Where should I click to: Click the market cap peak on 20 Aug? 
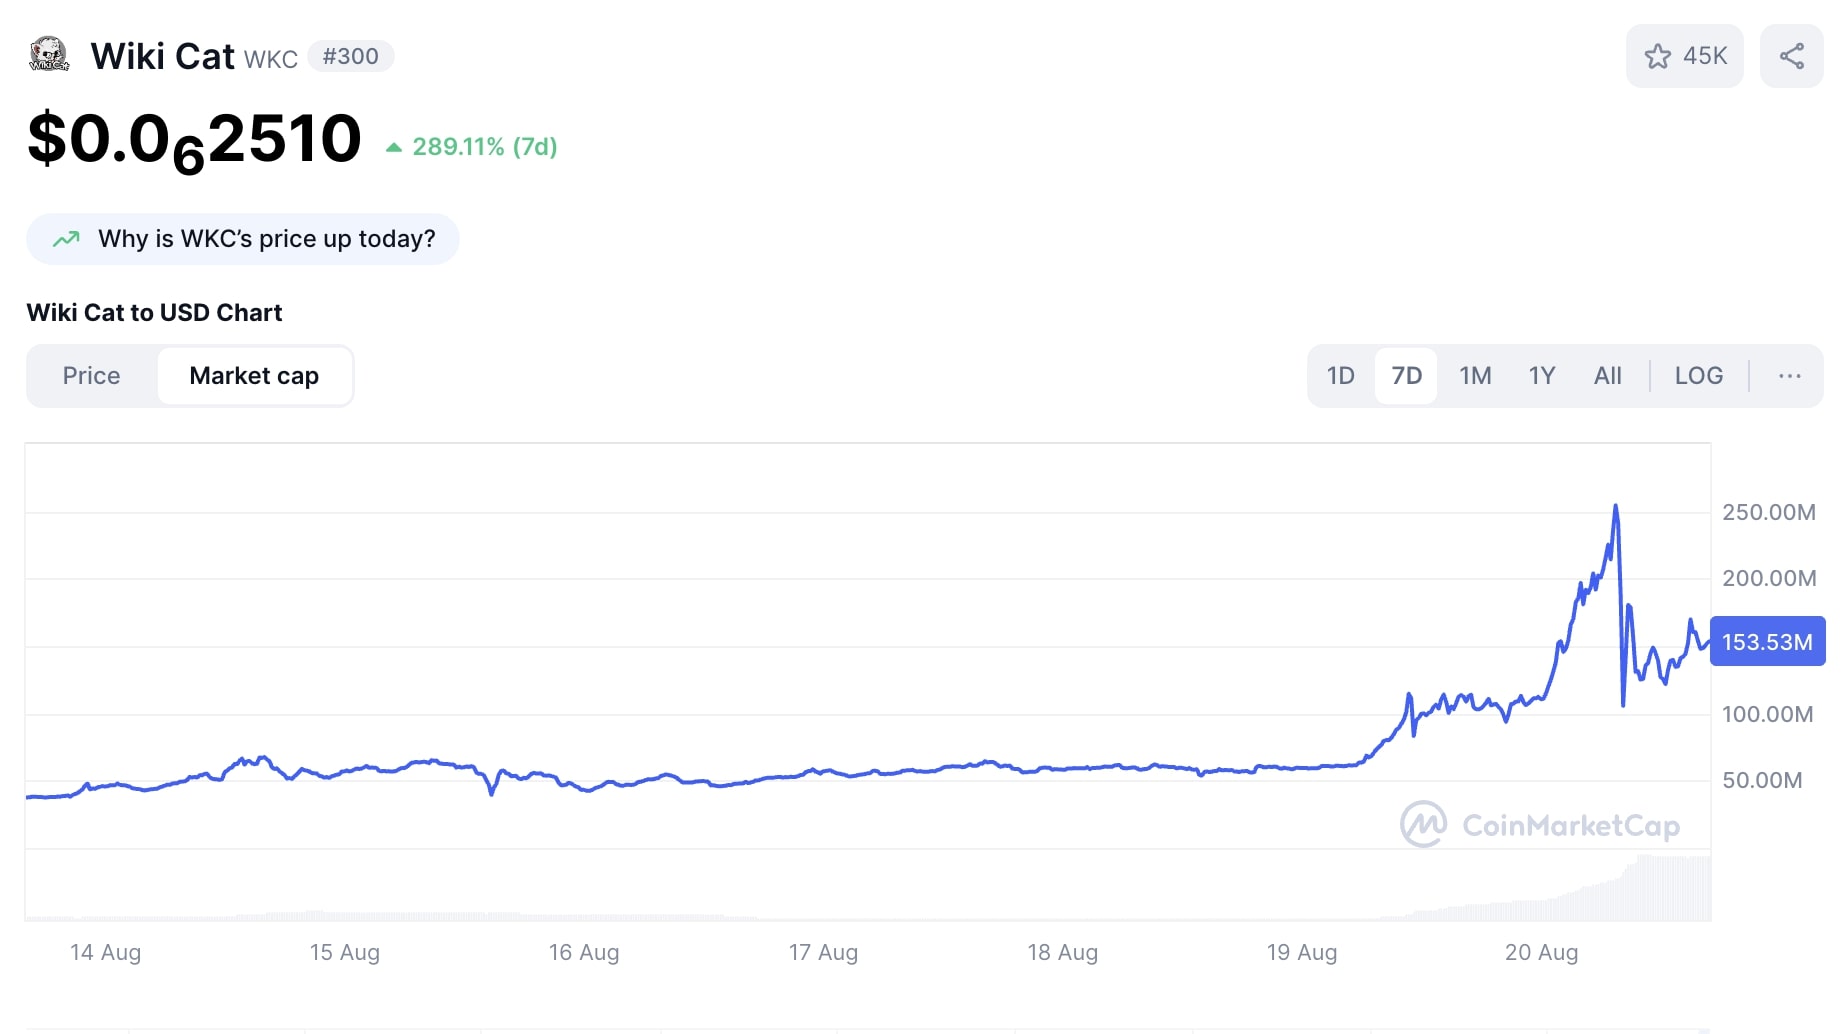(1615, 506)
